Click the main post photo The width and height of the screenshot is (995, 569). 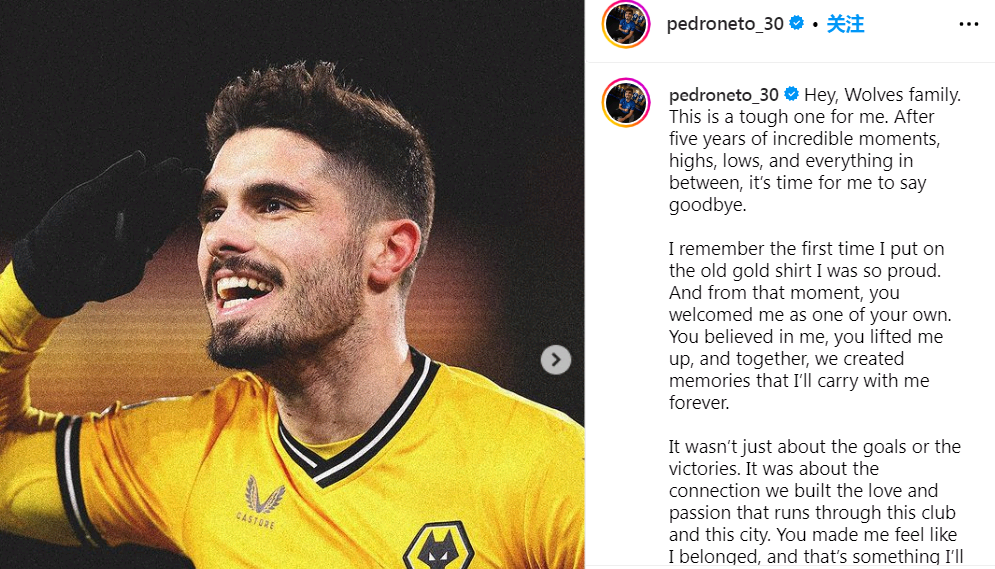300,300
